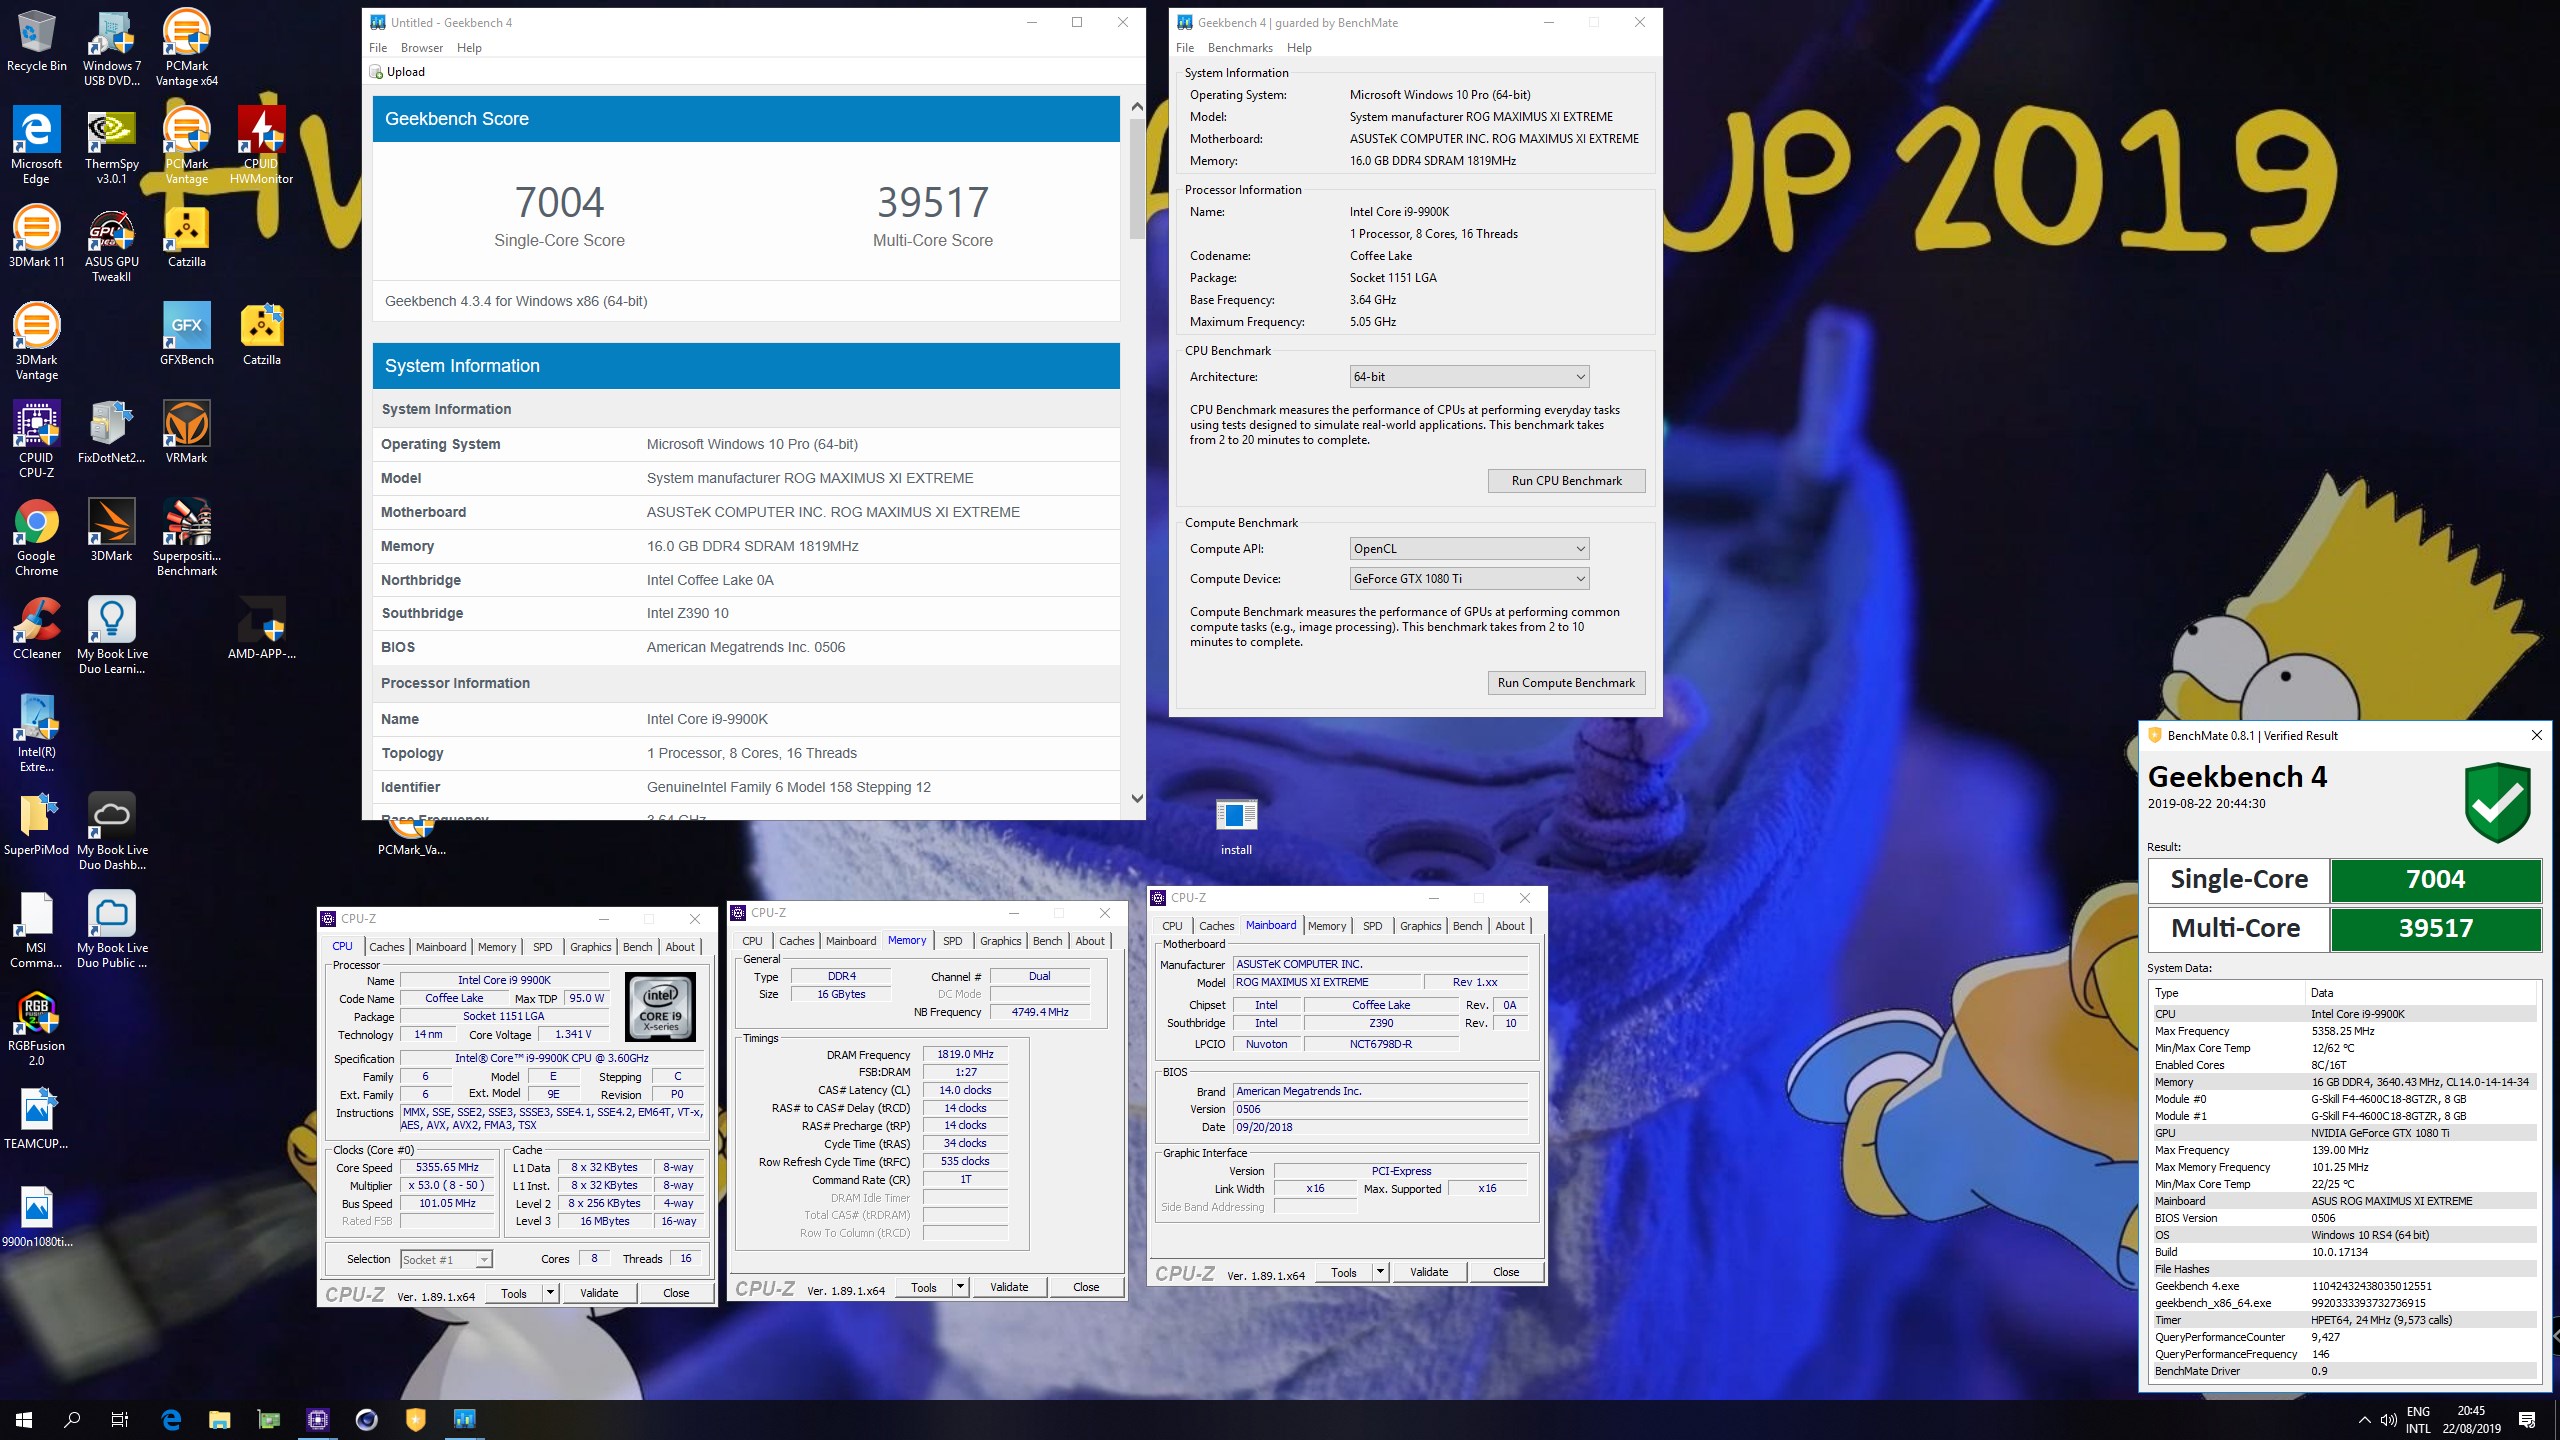2560x1440 pixels.
Task: Open the GFXBench desktop icon
Action: coord(186,334)
